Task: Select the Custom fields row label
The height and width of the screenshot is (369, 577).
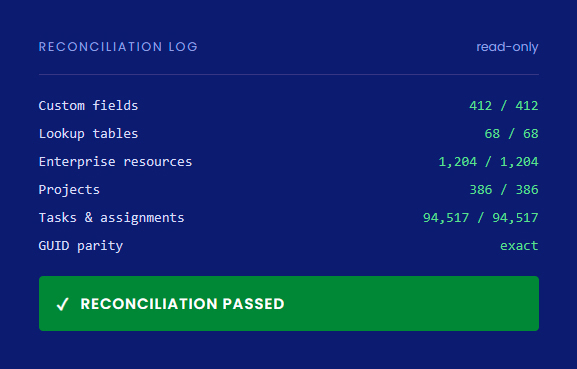Action: (88, 106)
